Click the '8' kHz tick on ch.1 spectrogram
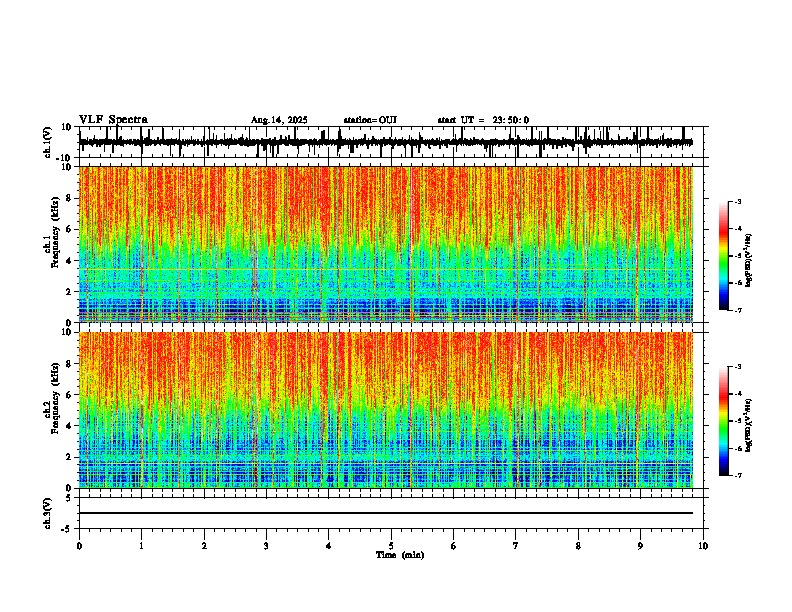This screenshot has width=792, height=612. click(70, 198)
